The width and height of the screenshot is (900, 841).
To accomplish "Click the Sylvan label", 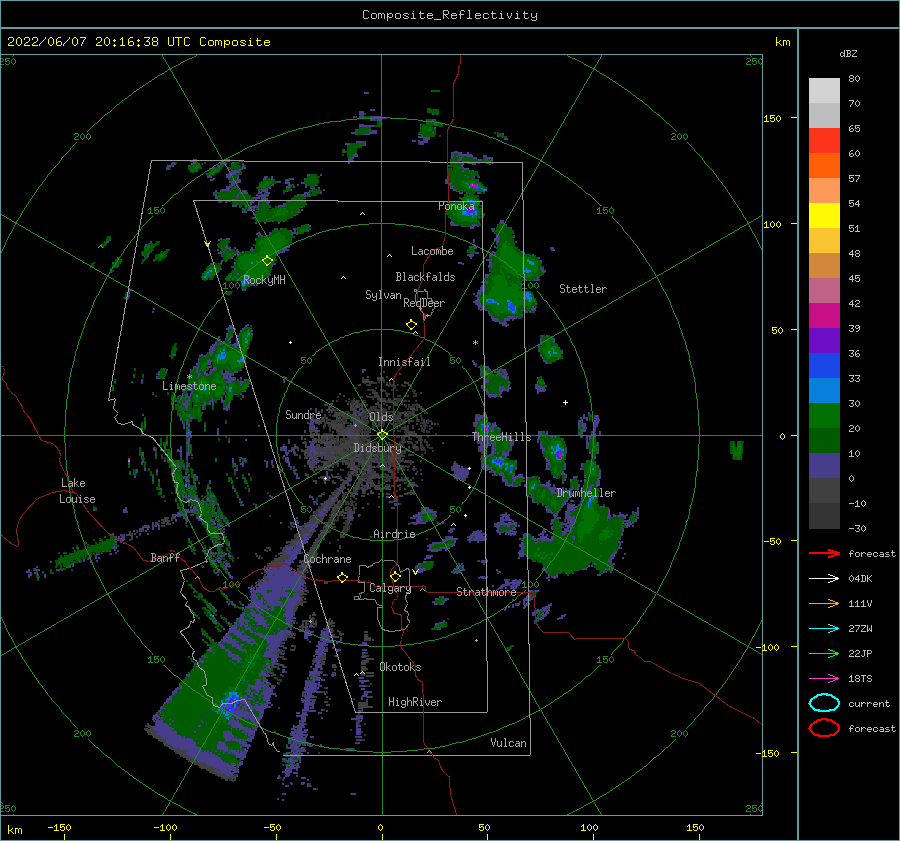I will (383, 295).
